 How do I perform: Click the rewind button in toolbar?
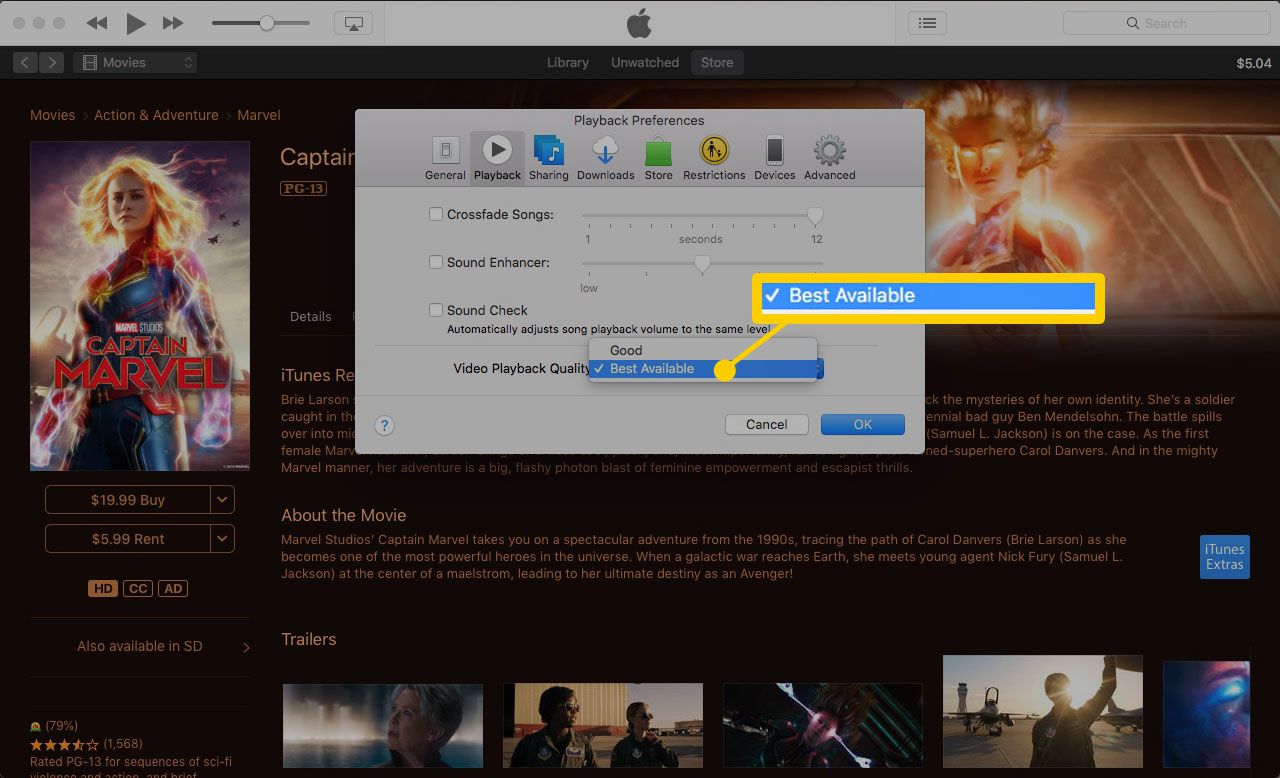tap(97, 23)
